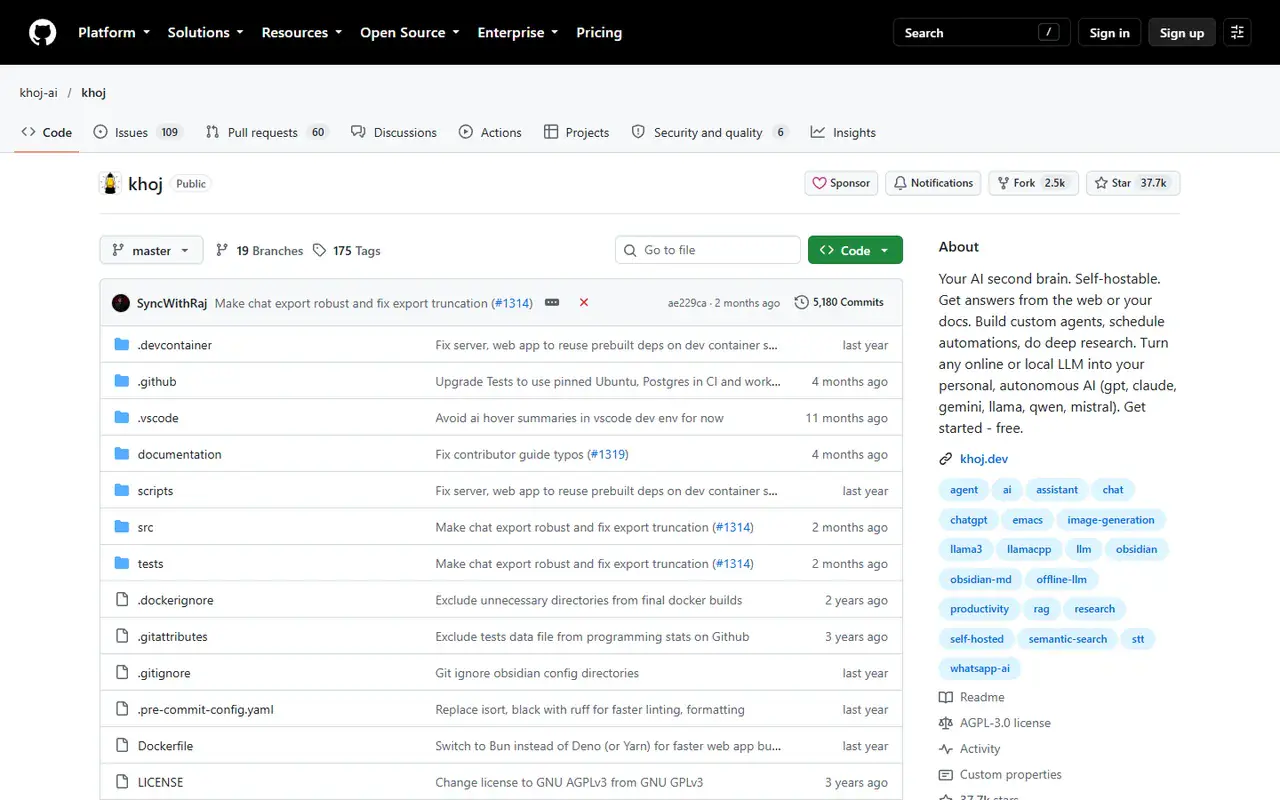The height and width of the screenshot is (800, 1280).
Task: Expand the Open Source menu
Action: (410, 33)
